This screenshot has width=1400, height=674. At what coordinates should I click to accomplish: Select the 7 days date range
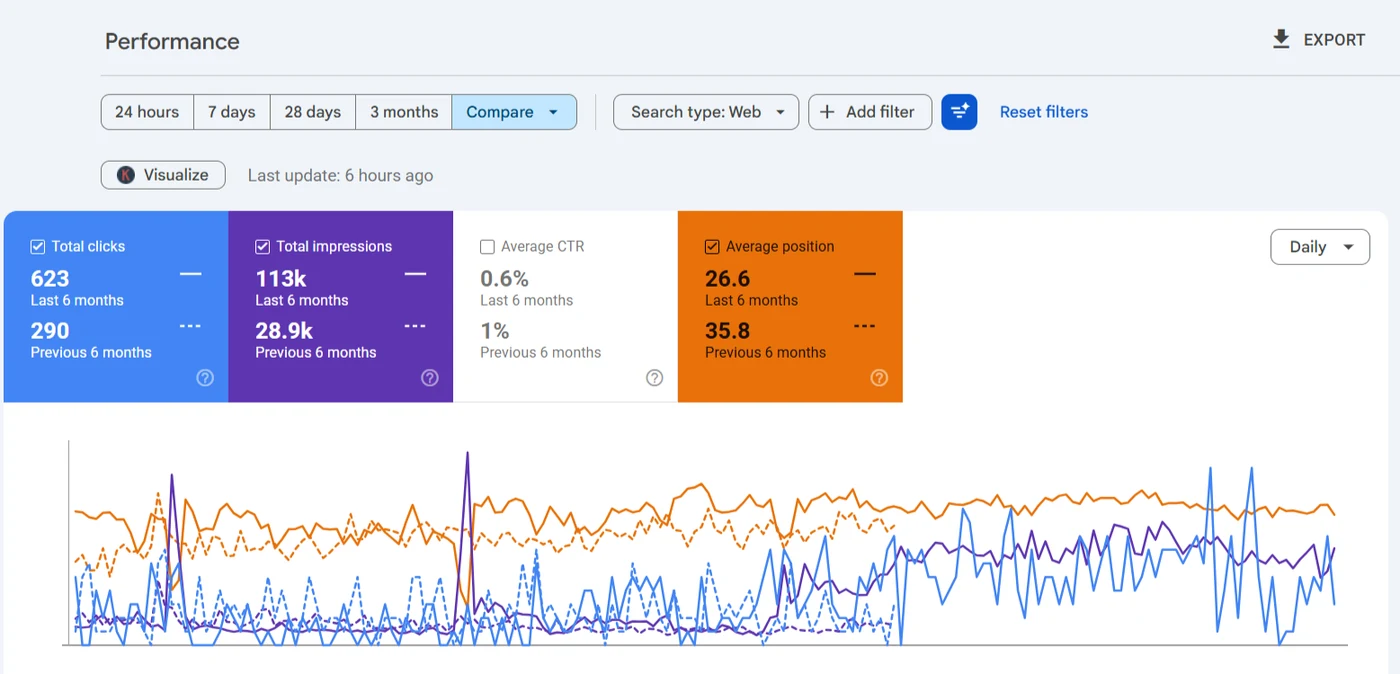(232, 112)
